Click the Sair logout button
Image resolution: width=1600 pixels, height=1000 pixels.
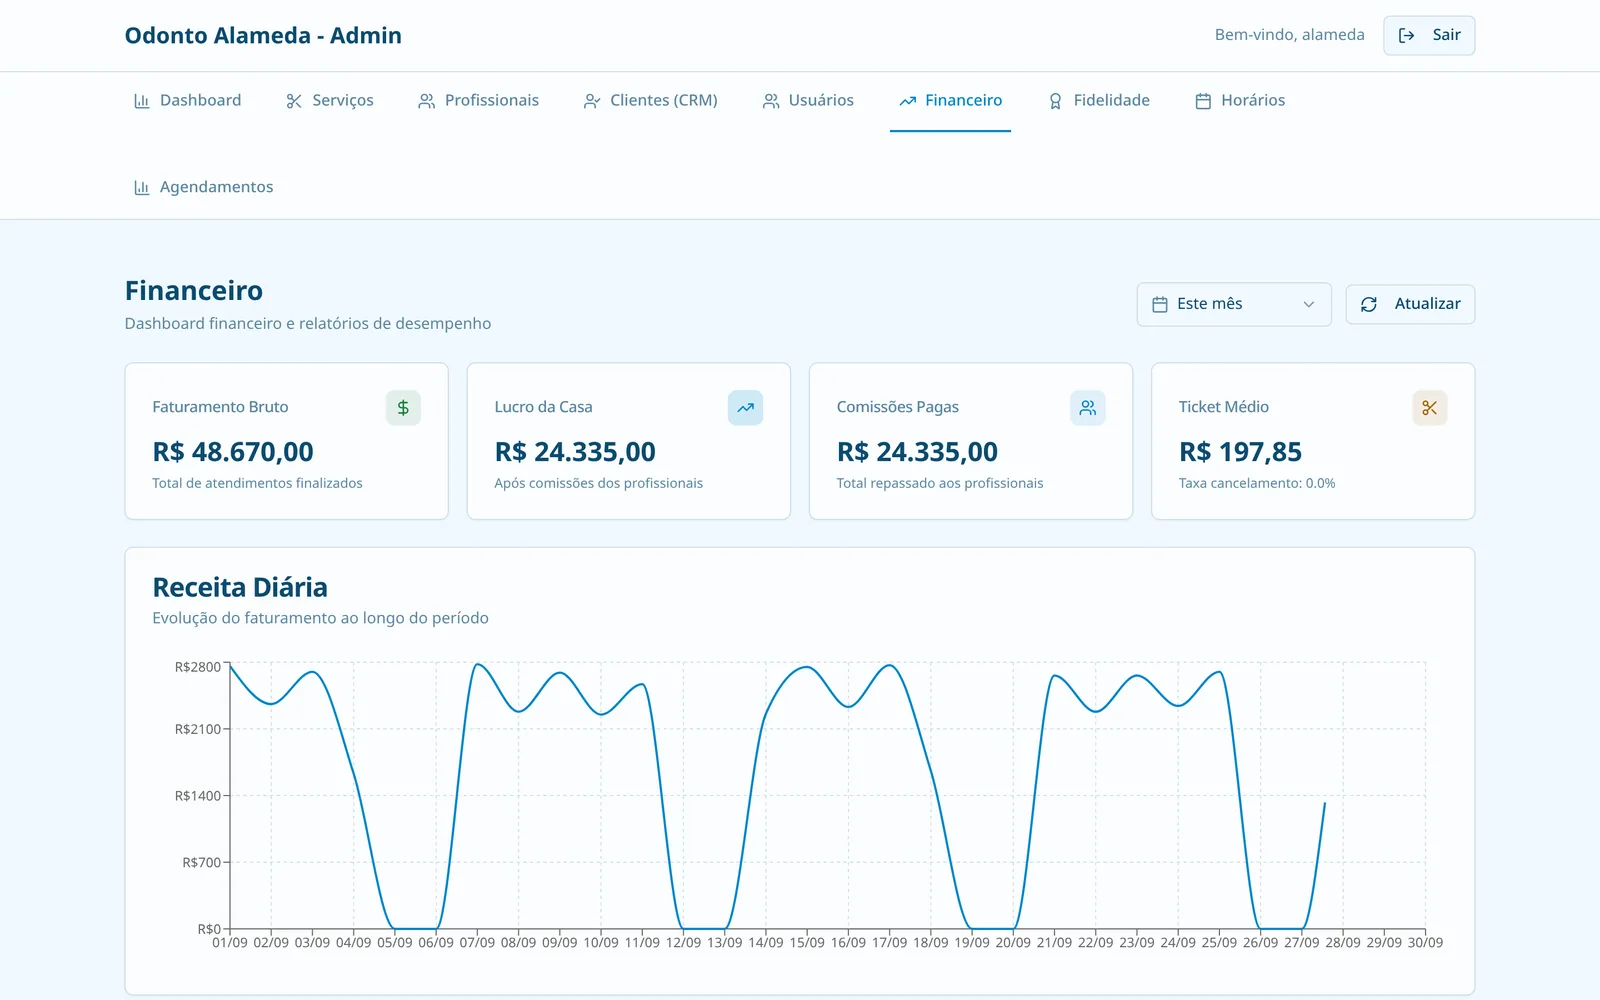click(x=1429, y=35)
